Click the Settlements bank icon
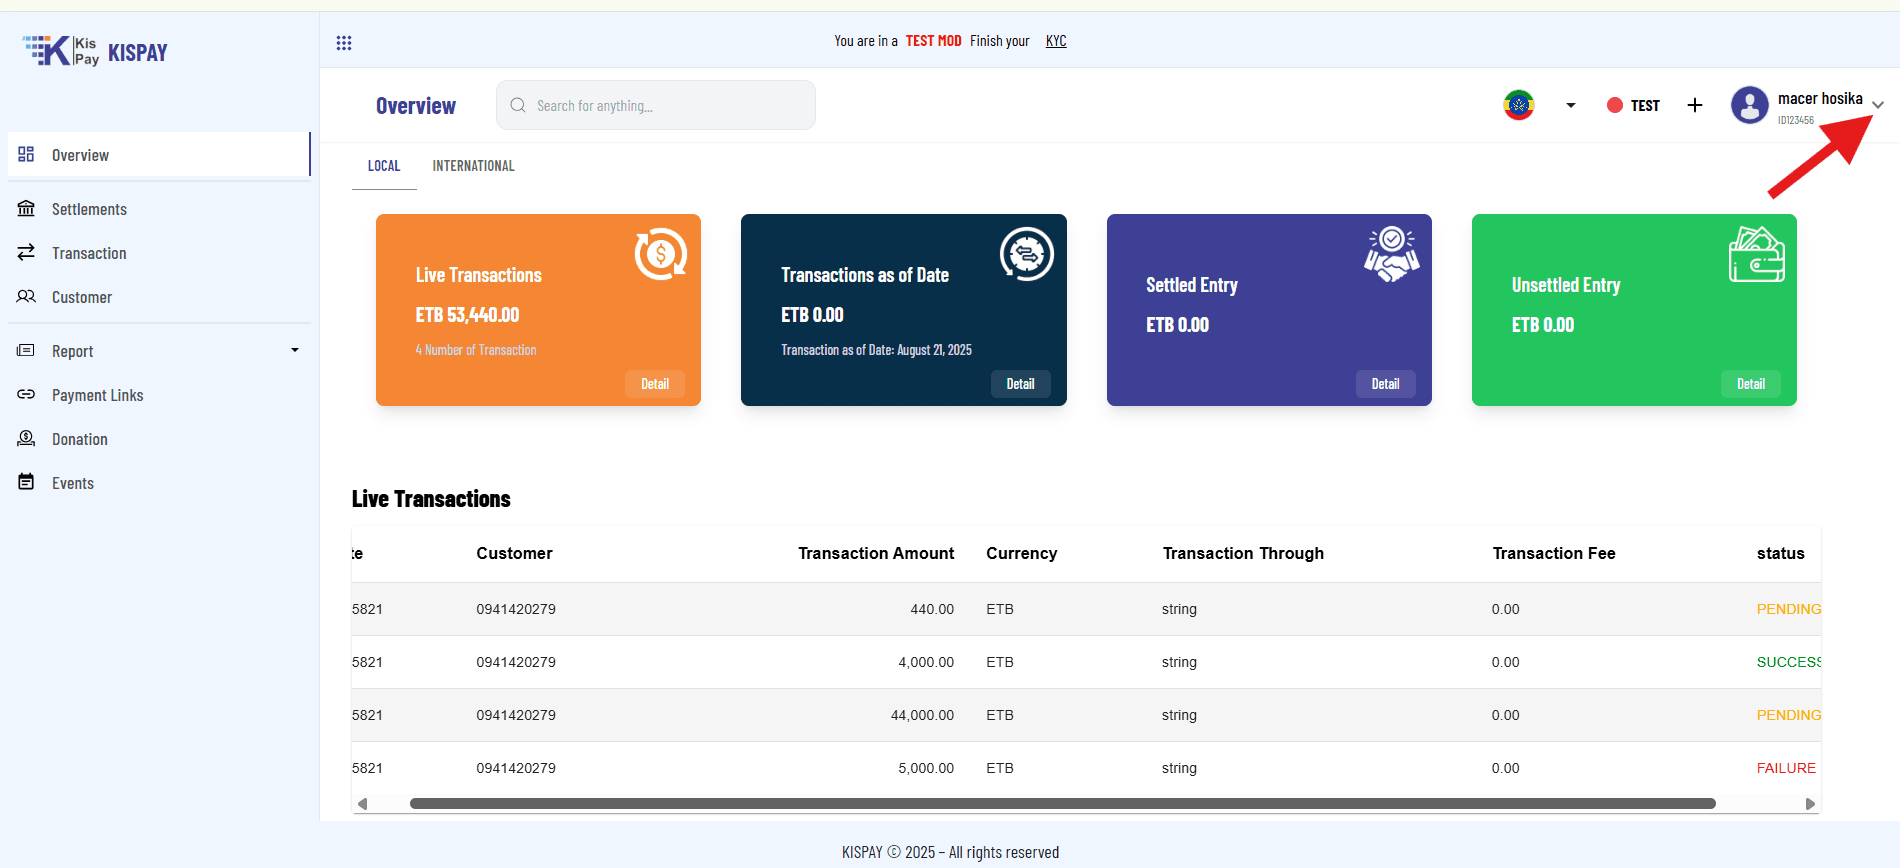This screenshot has height=868, width=1900. pos(26,208)
